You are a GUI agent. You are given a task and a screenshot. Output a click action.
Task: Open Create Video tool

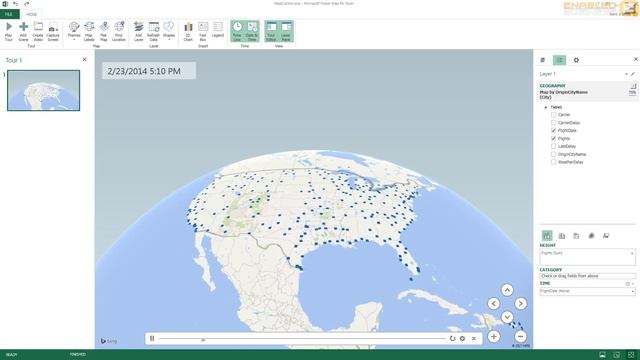(x=38, y=31)
